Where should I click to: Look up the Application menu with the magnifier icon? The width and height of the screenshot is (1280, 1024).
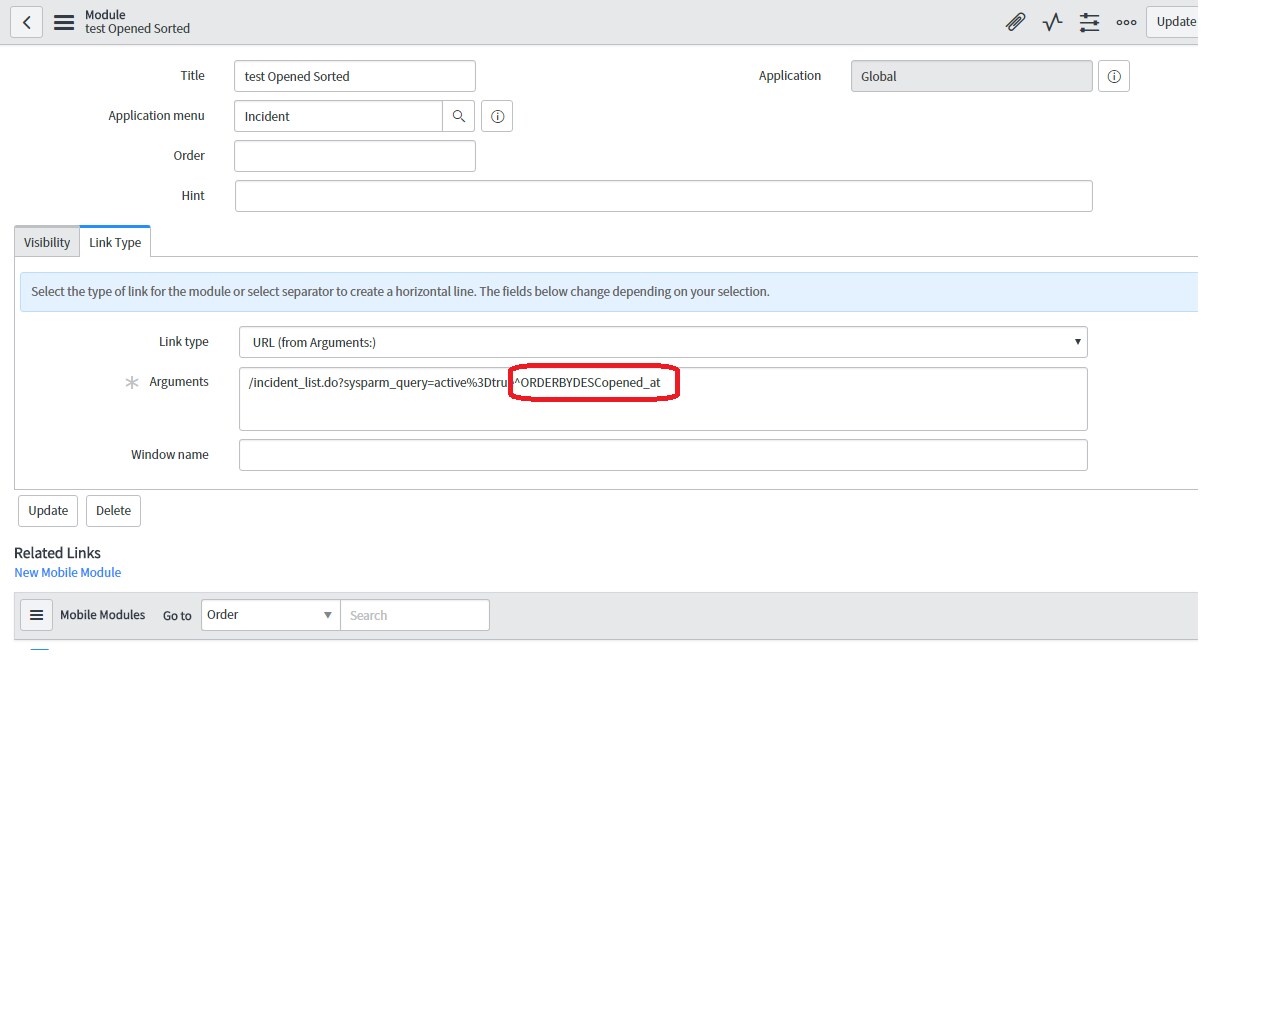coord(458,116)
